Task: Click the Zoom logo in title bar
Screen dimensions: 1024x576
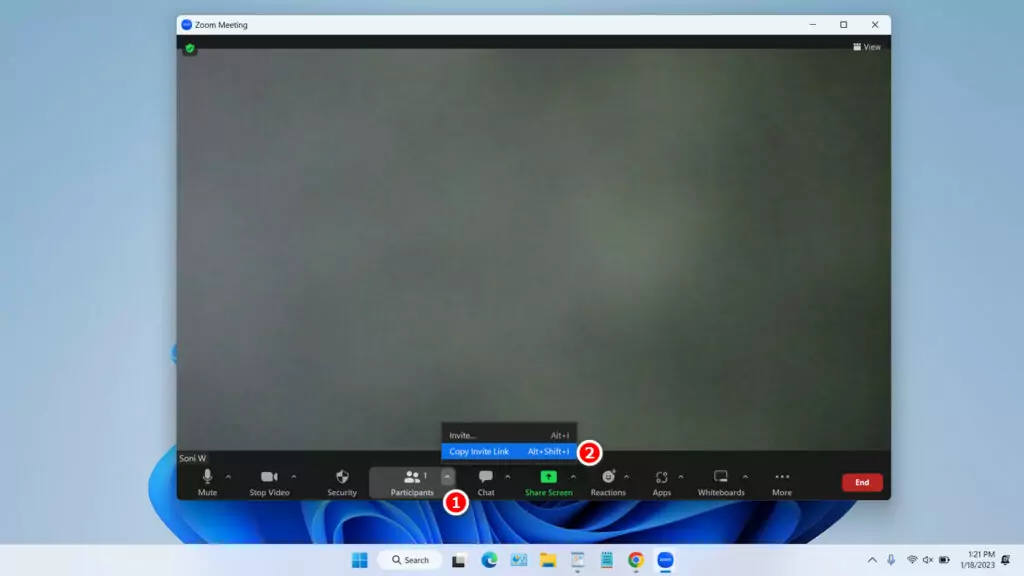Action: [x=187, y=25]
